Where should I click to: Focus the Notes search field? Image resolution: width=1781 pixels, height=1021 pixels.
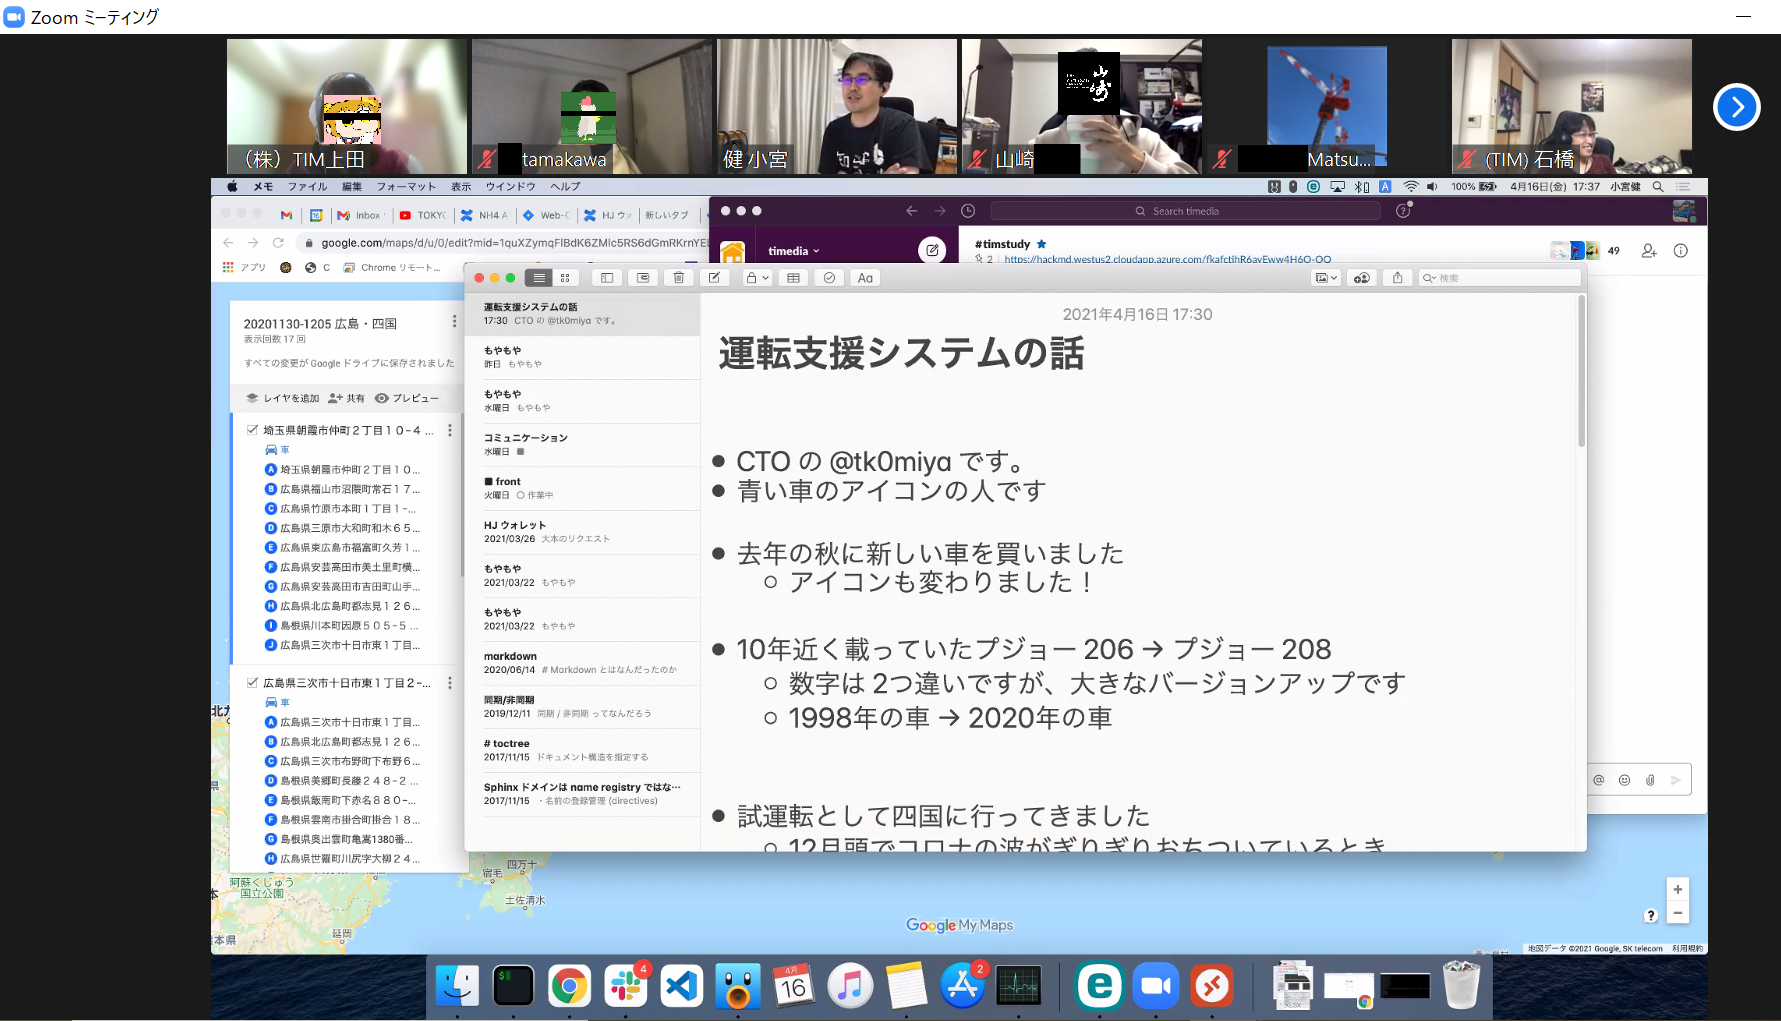1500,278
